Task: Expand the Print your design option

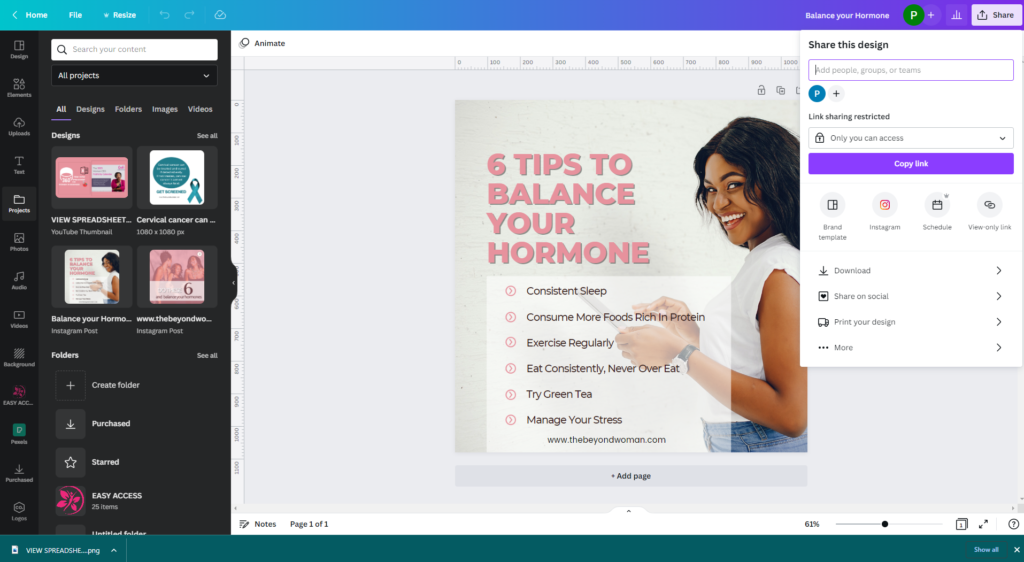Action: 910,322
